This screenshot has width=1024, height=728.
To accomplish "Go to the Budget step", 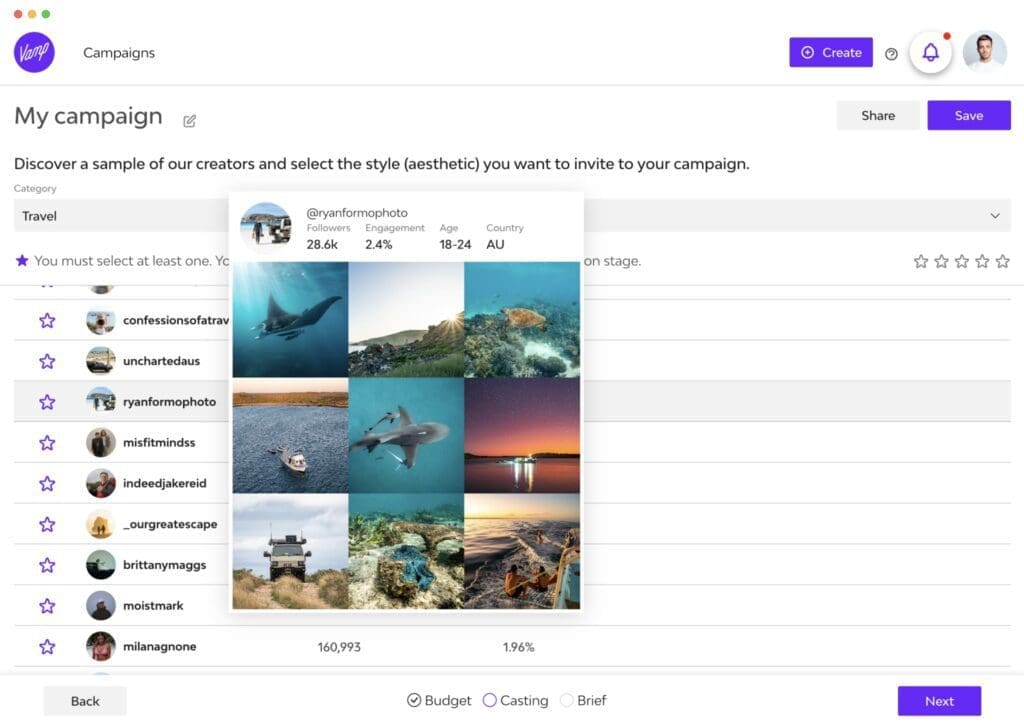I will pyautogui.click(x=439, y=701).
